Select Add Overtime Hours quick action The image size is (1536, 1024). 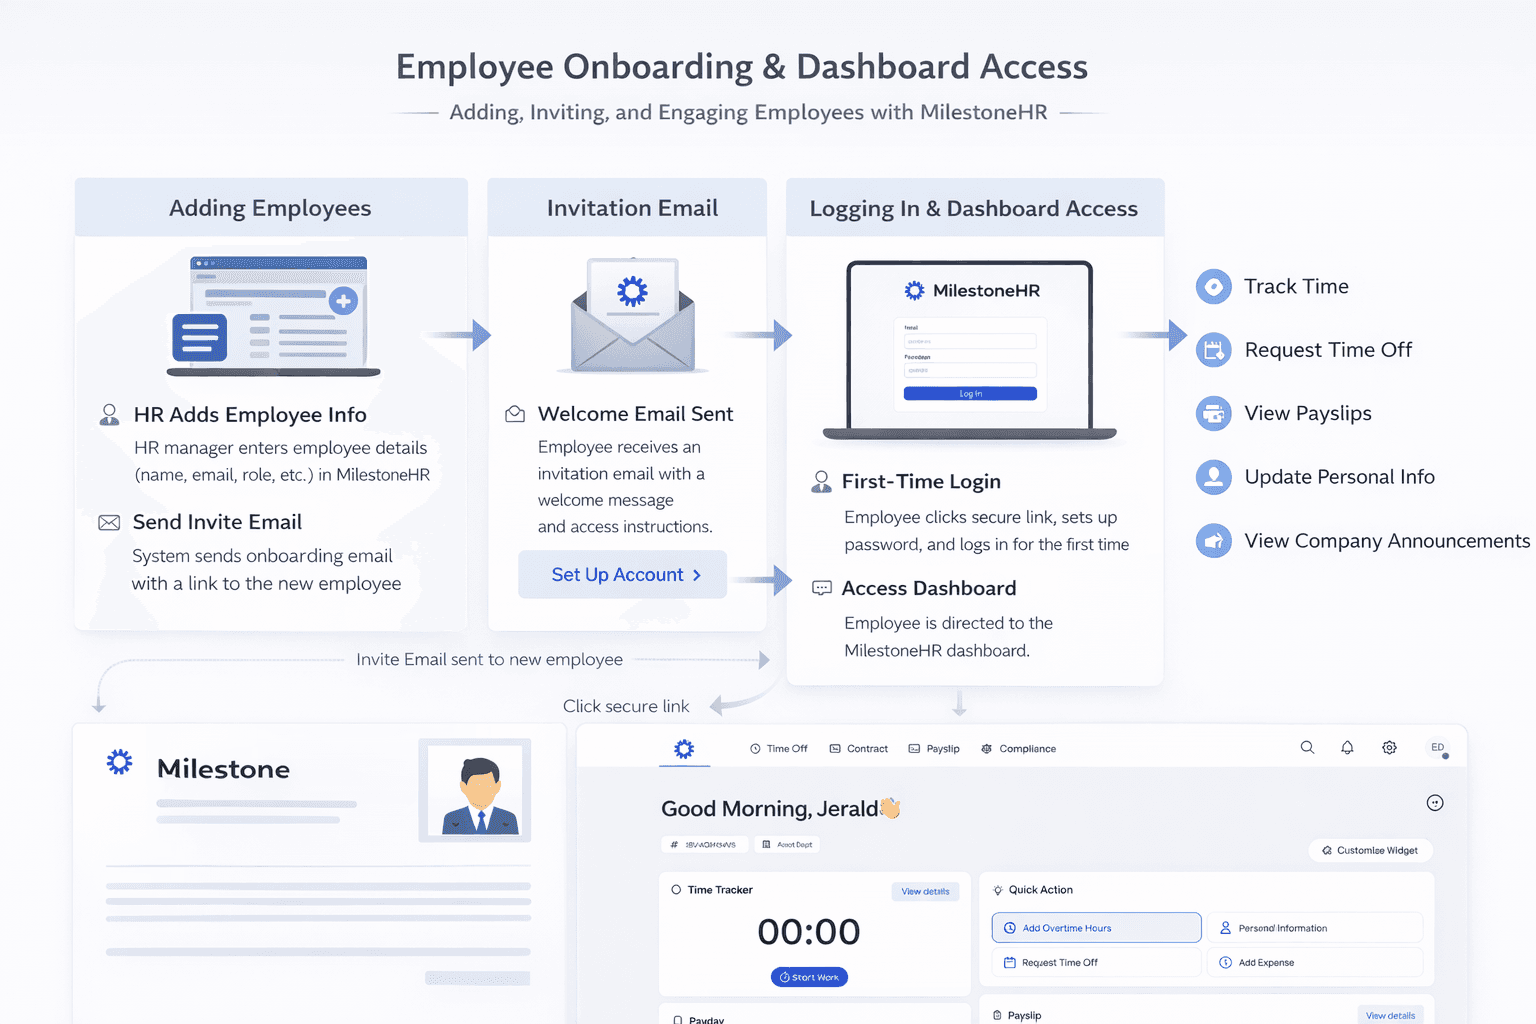point(1096,928)
